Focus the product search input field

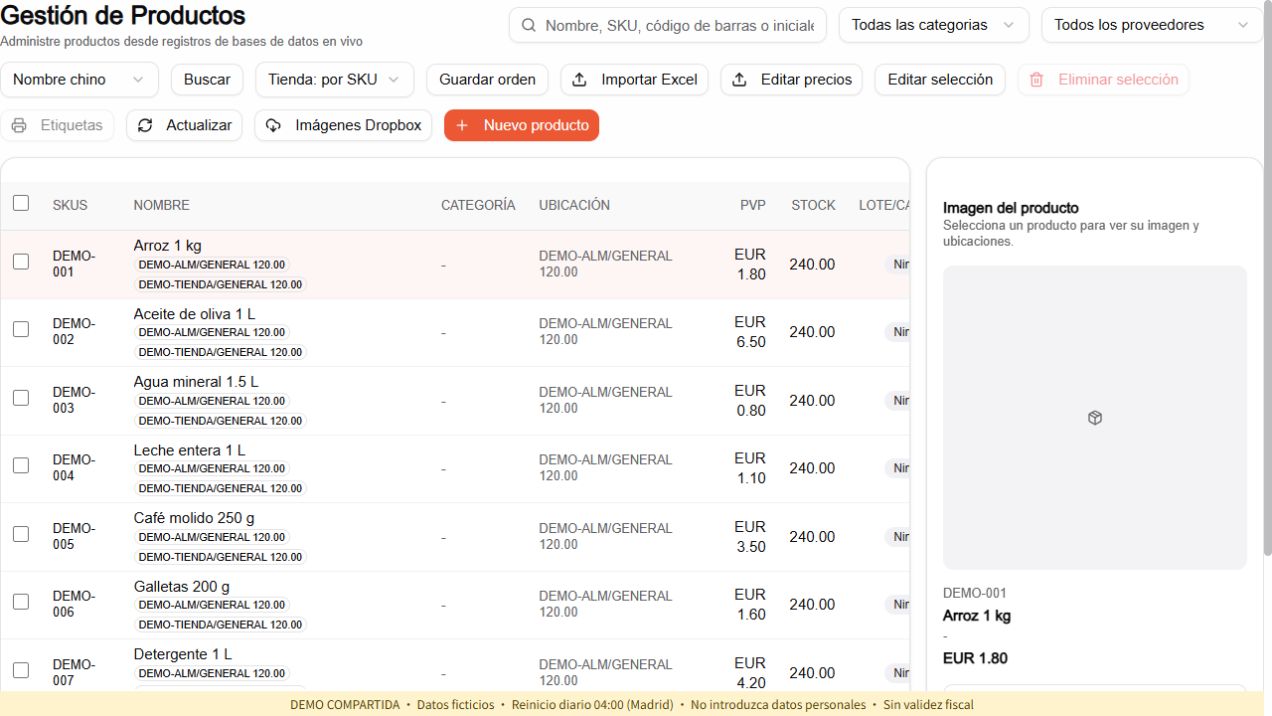[668, 25]
